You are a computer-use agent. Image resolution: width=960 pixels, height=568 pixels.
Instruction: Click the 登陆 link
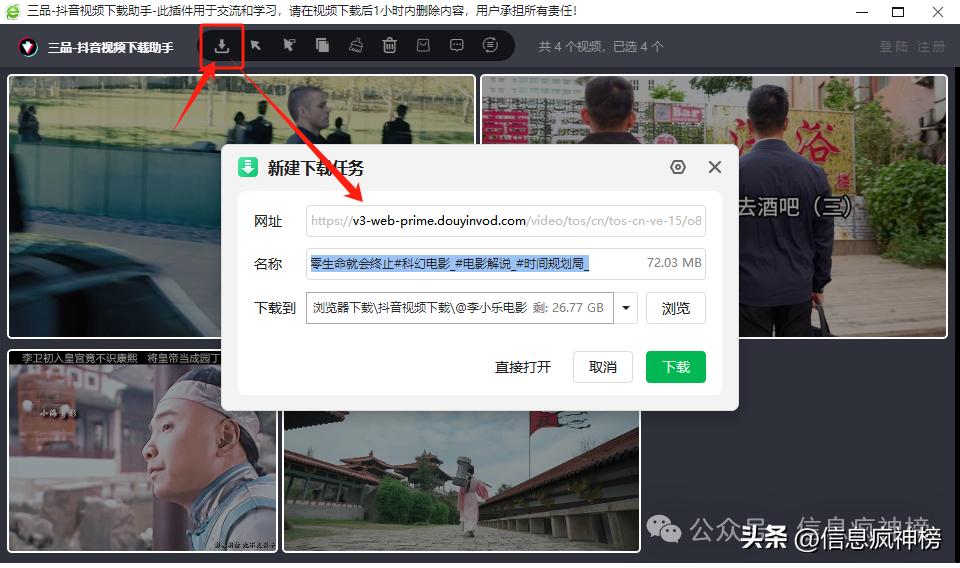(x=893, y=47)
